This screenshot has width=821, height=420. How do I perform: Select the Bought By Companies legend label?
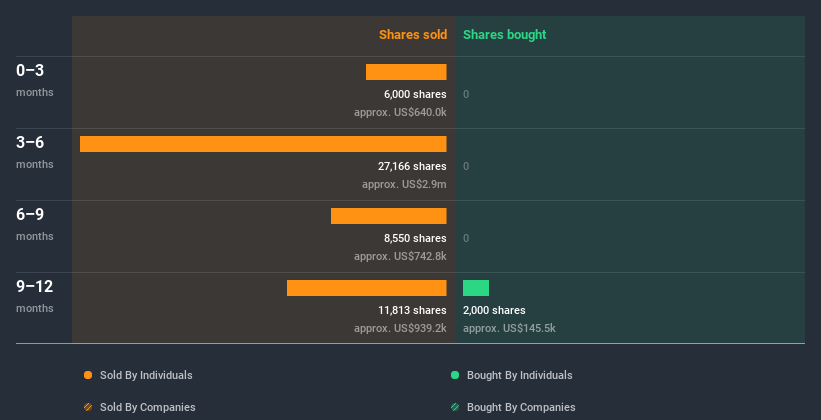click(521, 407)
